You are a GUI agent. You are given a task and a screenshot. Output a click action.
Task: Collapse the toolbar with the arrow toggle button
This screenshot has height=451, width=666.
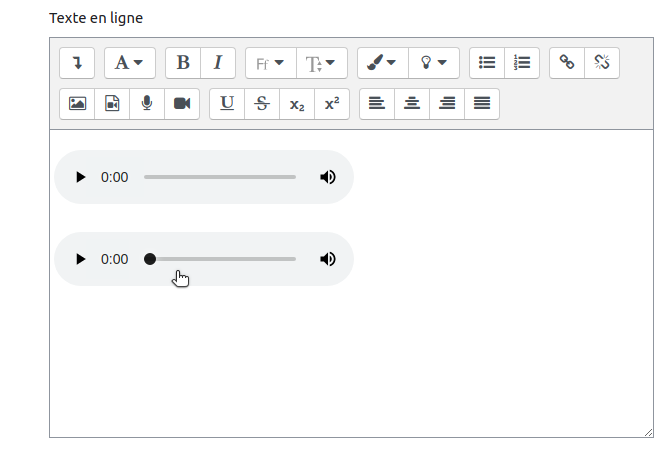tap(77, 62)
